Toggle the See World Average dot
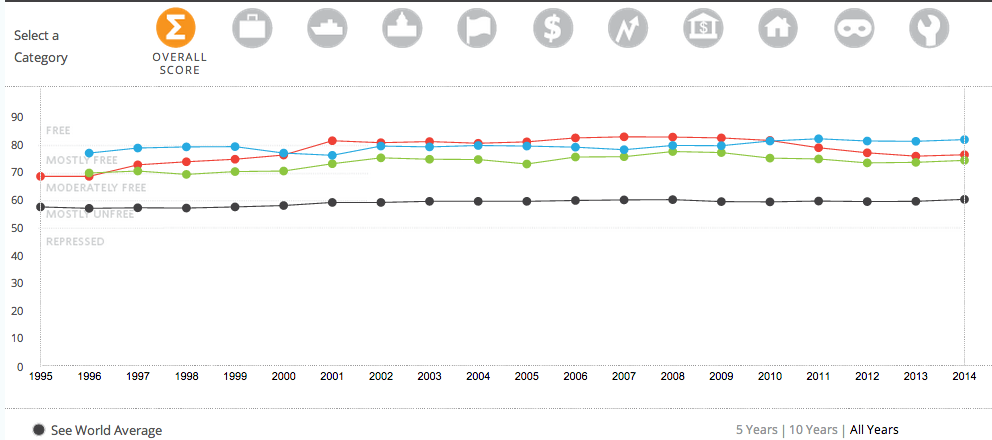The width and height of the screenshot is (992, 440). pos(39,431)
